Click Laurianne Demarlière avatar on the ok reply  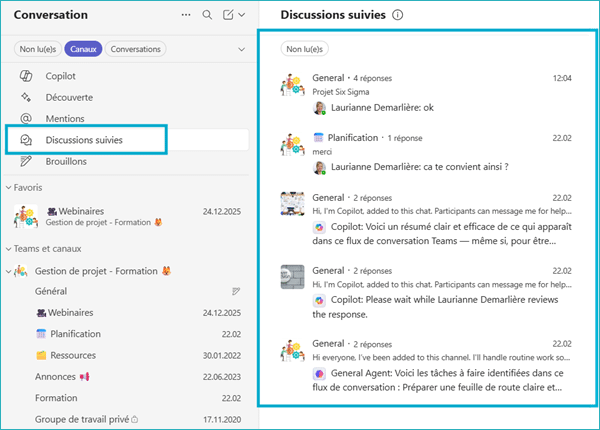319,108
